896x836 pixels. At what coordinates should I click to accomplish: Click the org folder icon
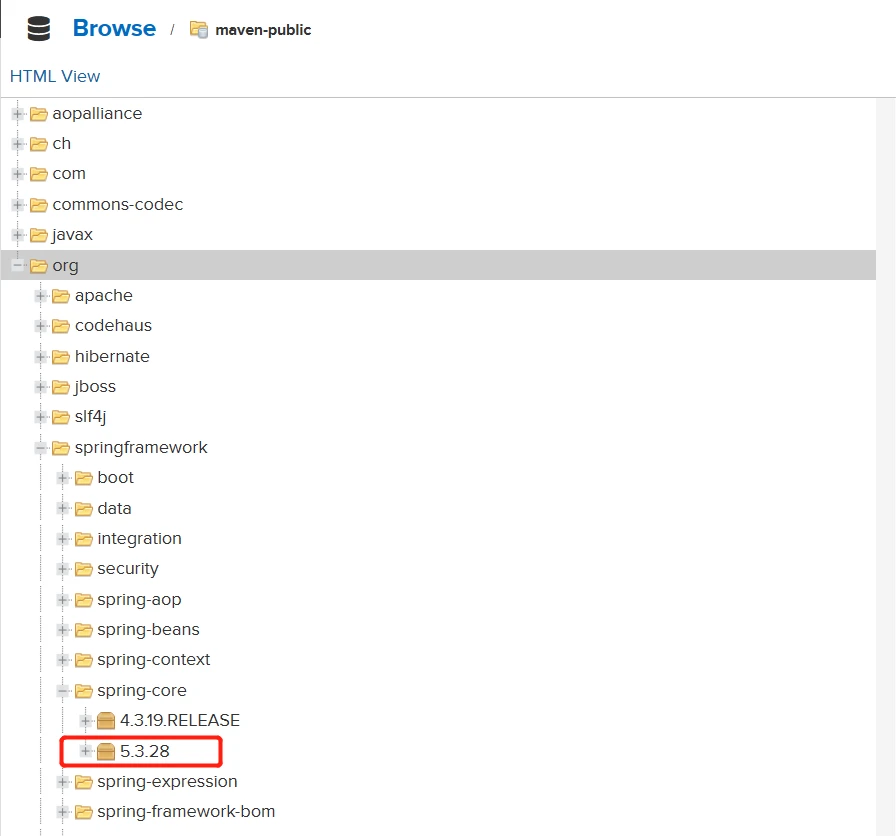pos(38,266)
